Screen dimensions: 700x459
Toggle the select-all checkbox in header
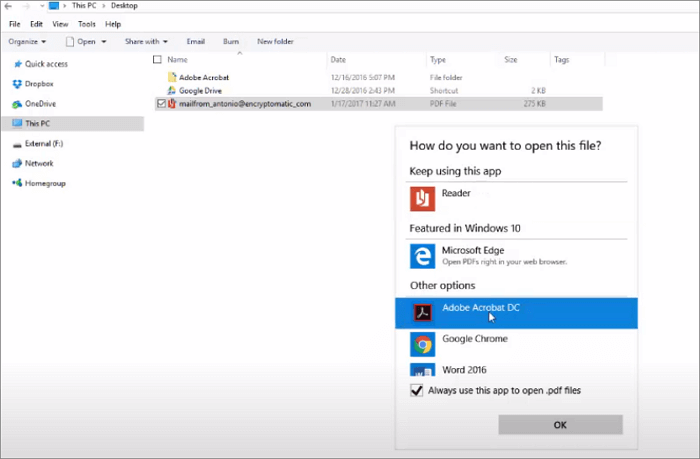click(157, 59)
